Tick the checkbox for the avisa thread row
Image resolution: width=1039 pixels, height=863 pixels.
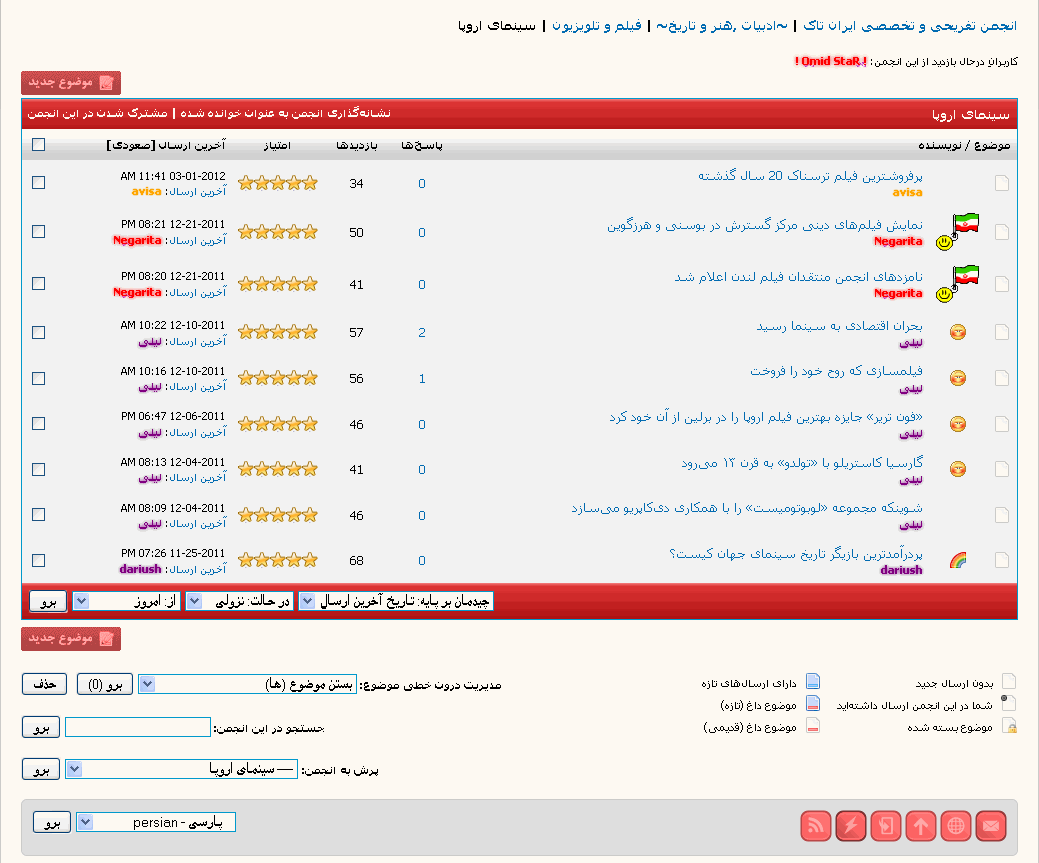(39, 183)
